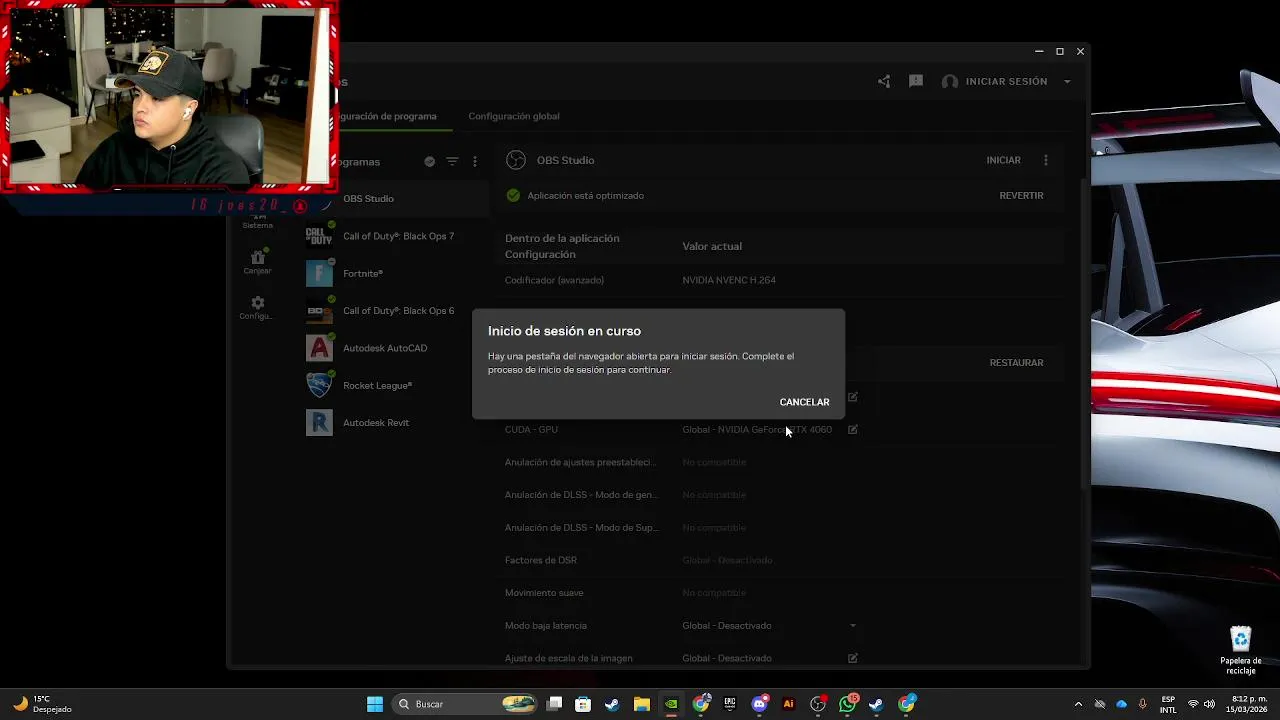Click the REVERTIR button

pyautogui.click(x=1021, y=196)
